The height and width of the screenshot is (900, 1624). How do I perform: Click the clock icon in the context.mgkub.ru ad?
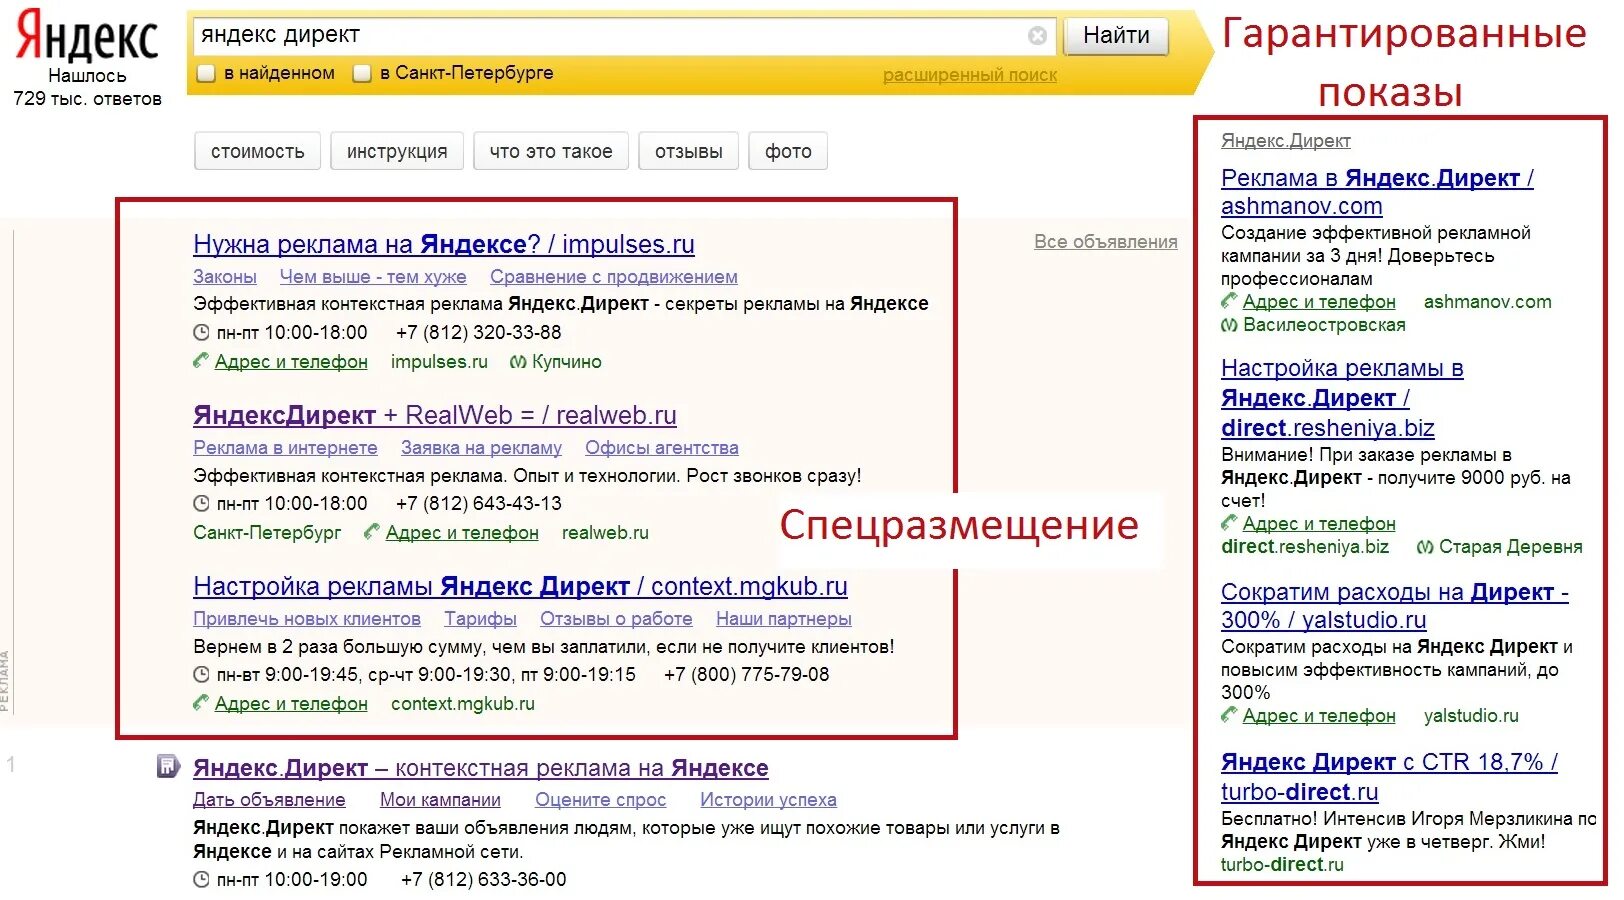201,675
